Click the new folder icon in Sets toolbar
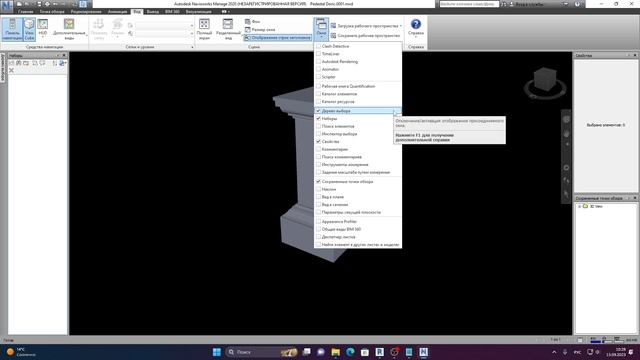The image size is (640, 360). [26, 63]
